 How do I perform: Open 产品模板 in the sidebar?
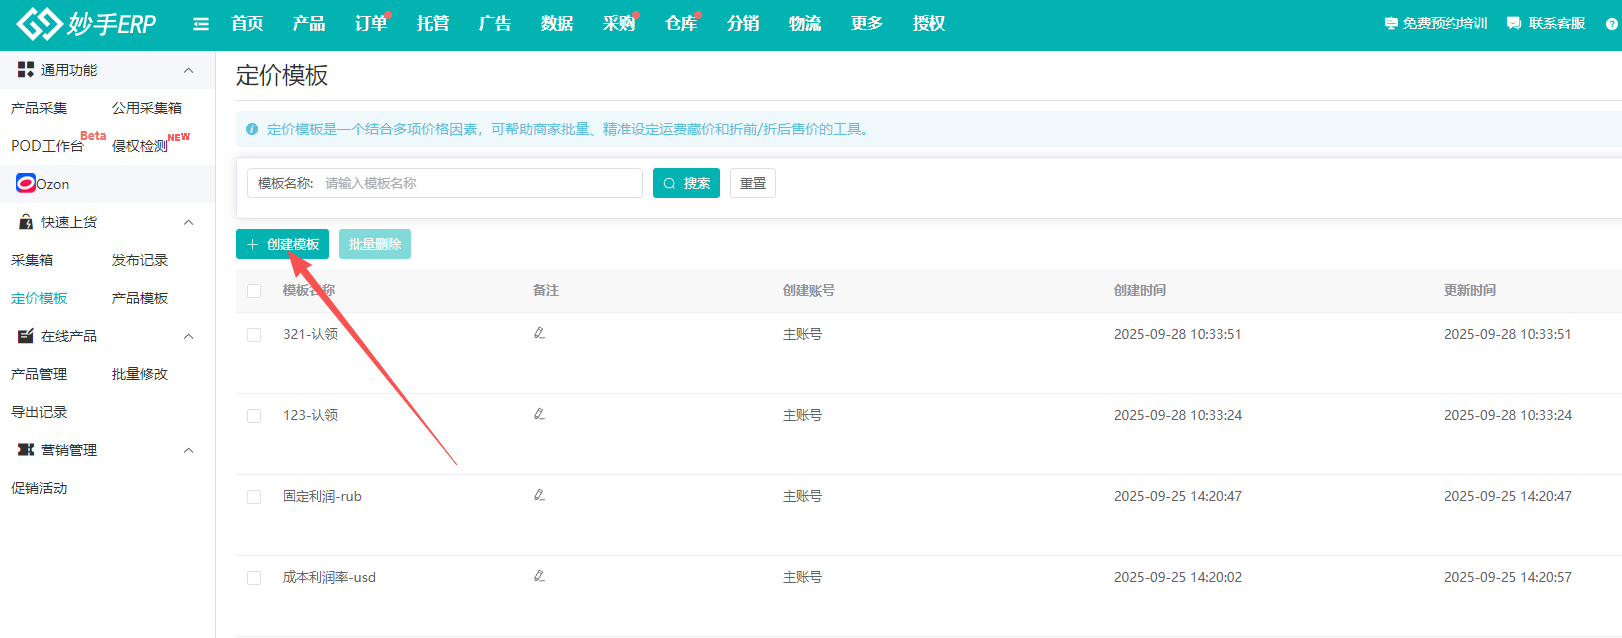140,298
